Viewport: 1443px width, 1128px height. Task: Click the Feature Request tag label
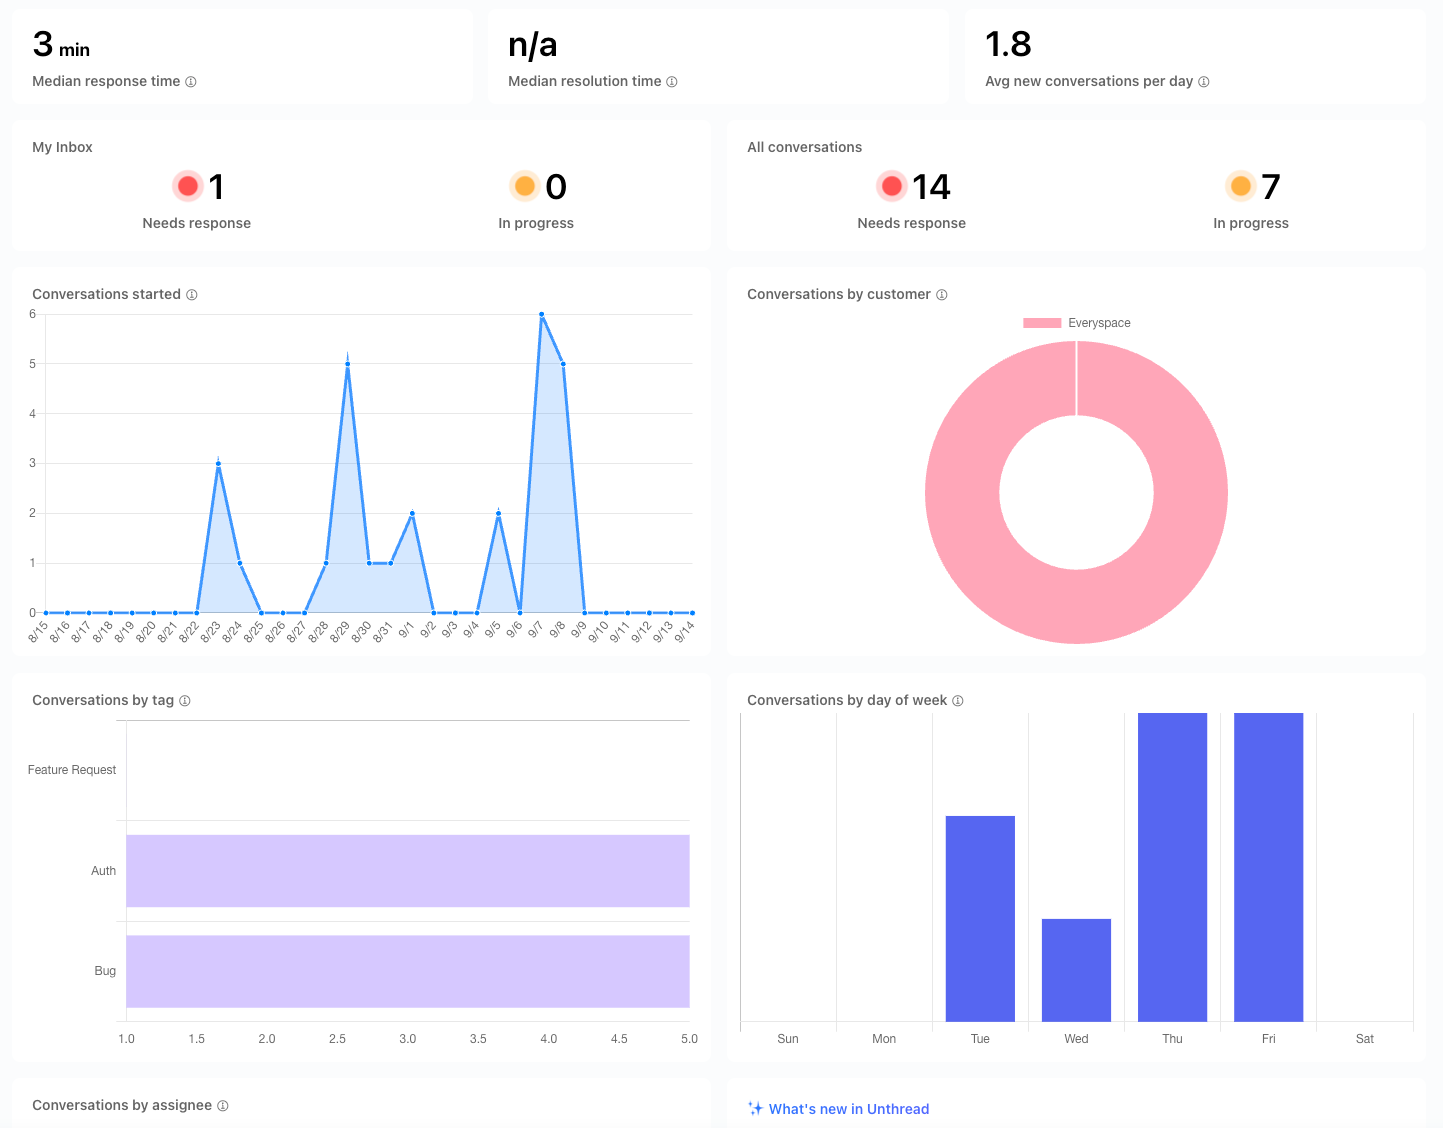[72, 770]
